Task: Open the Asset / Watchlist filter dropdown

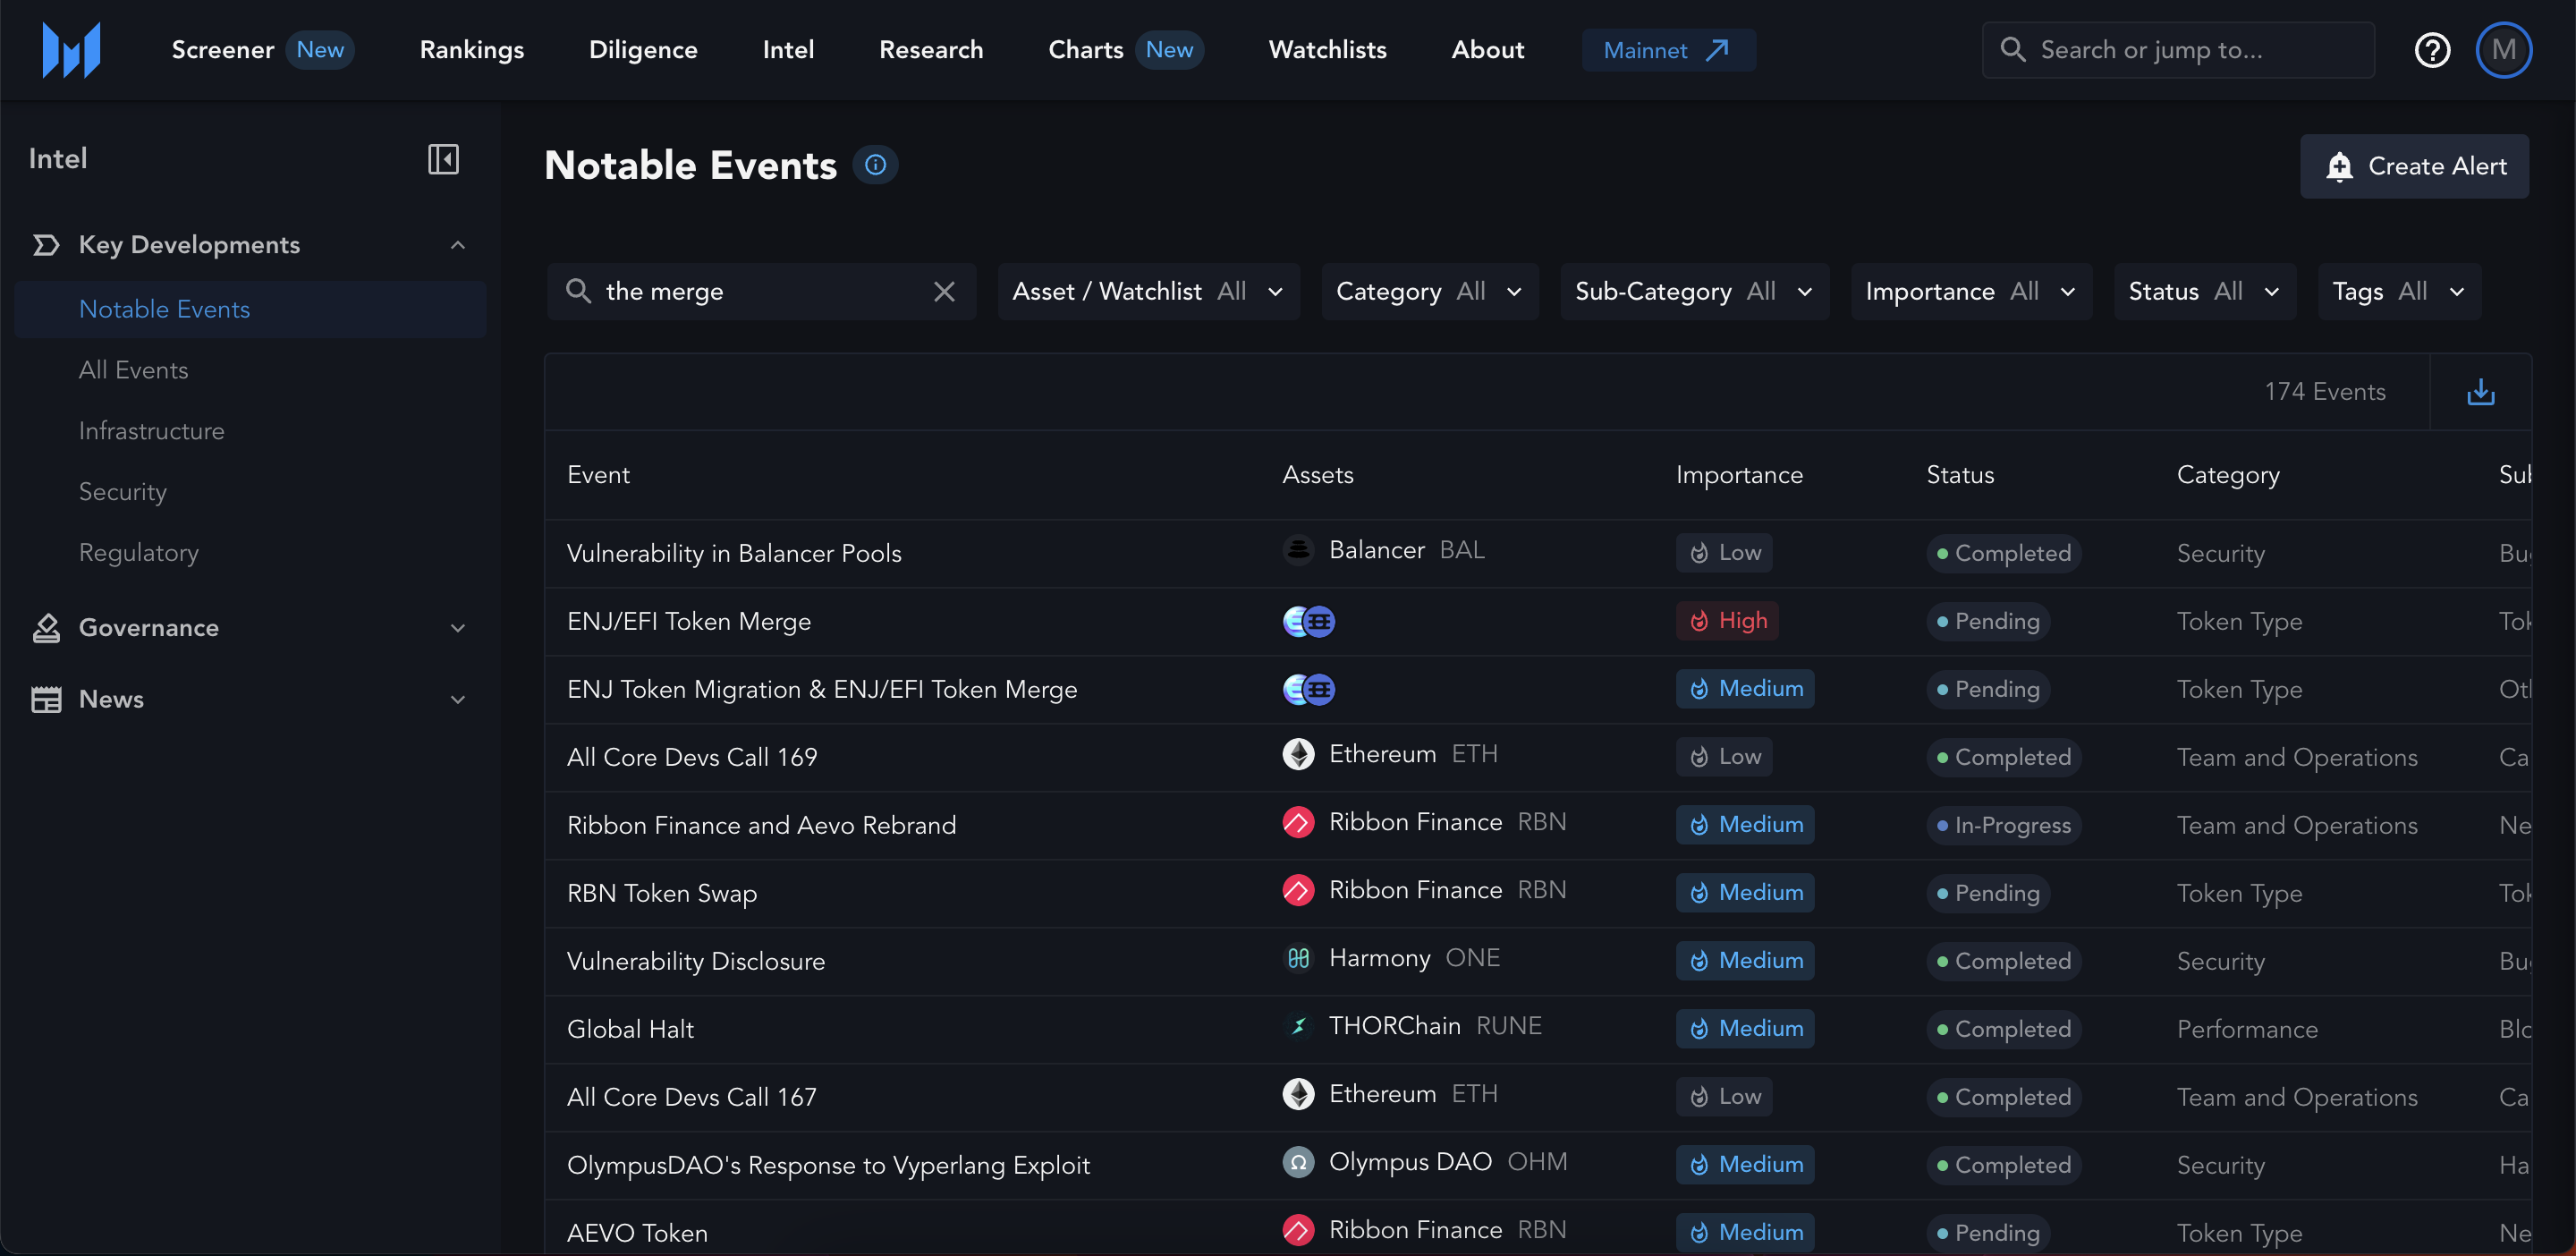Action: (1148, 292)
